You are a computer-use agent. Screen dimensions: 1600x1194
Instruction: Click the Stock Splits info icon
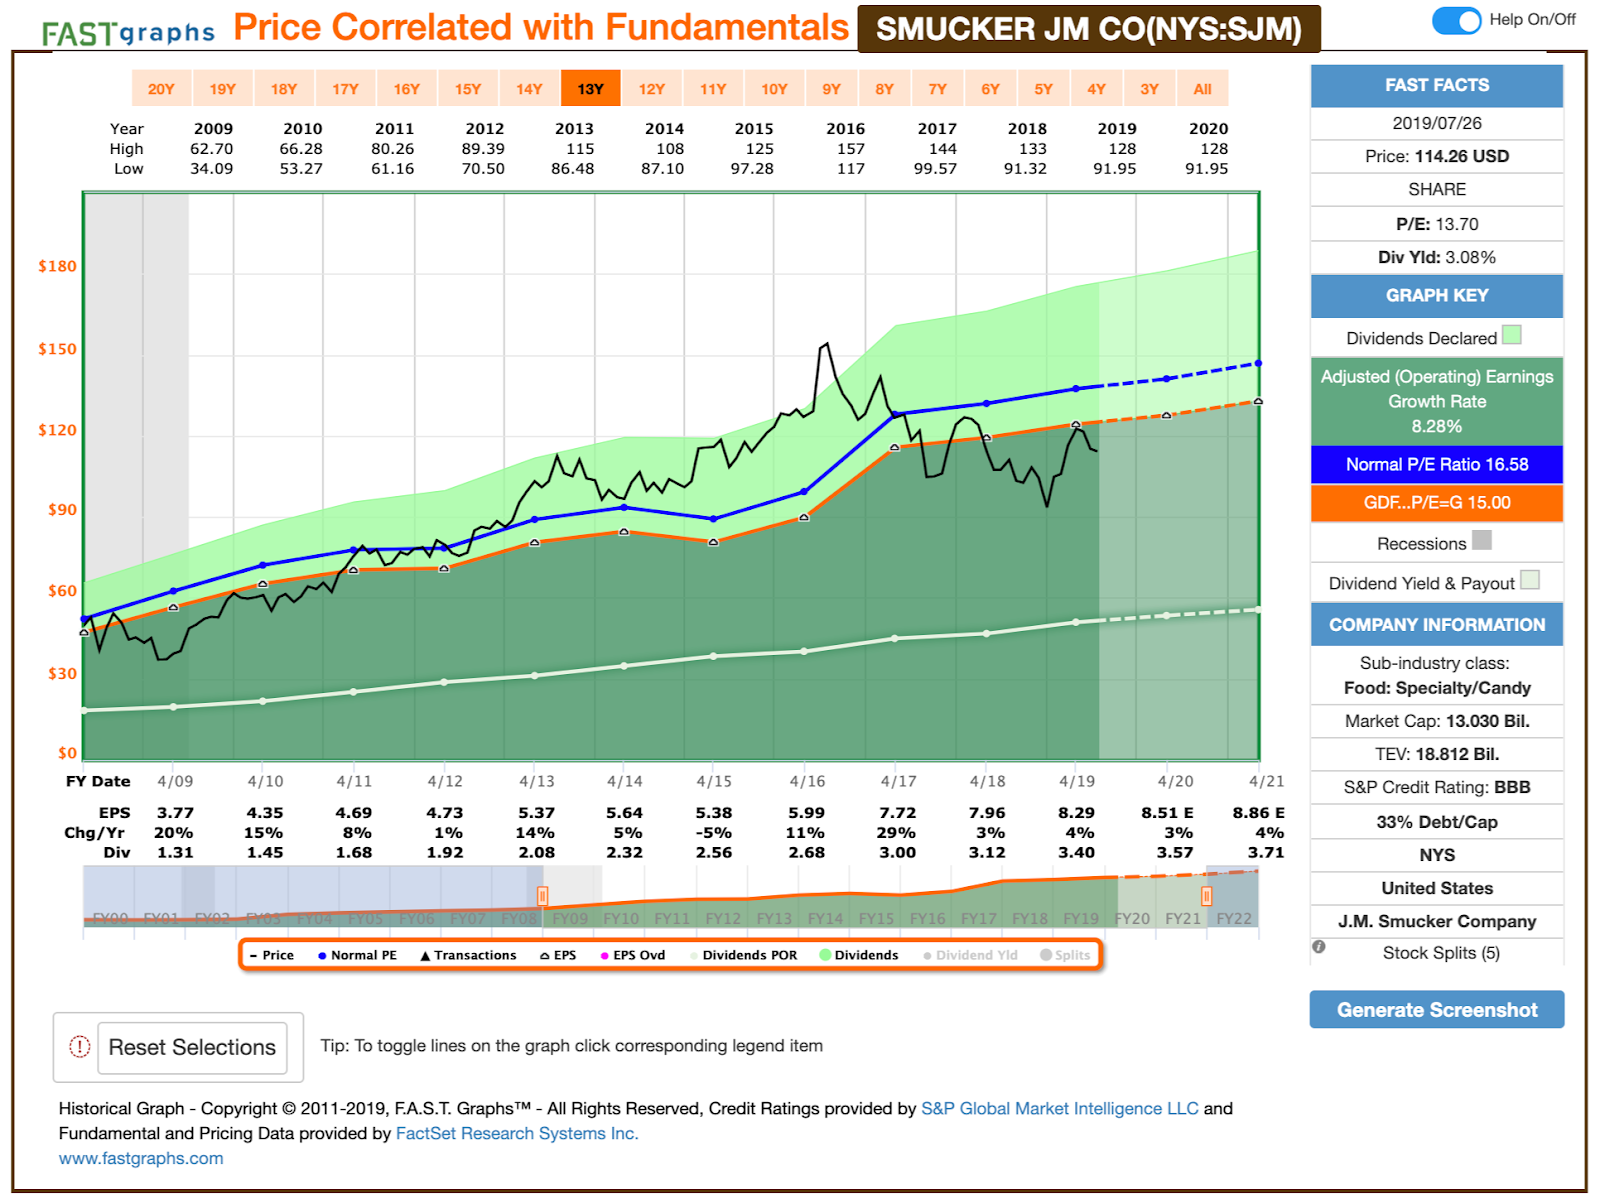click(1319, 947)
